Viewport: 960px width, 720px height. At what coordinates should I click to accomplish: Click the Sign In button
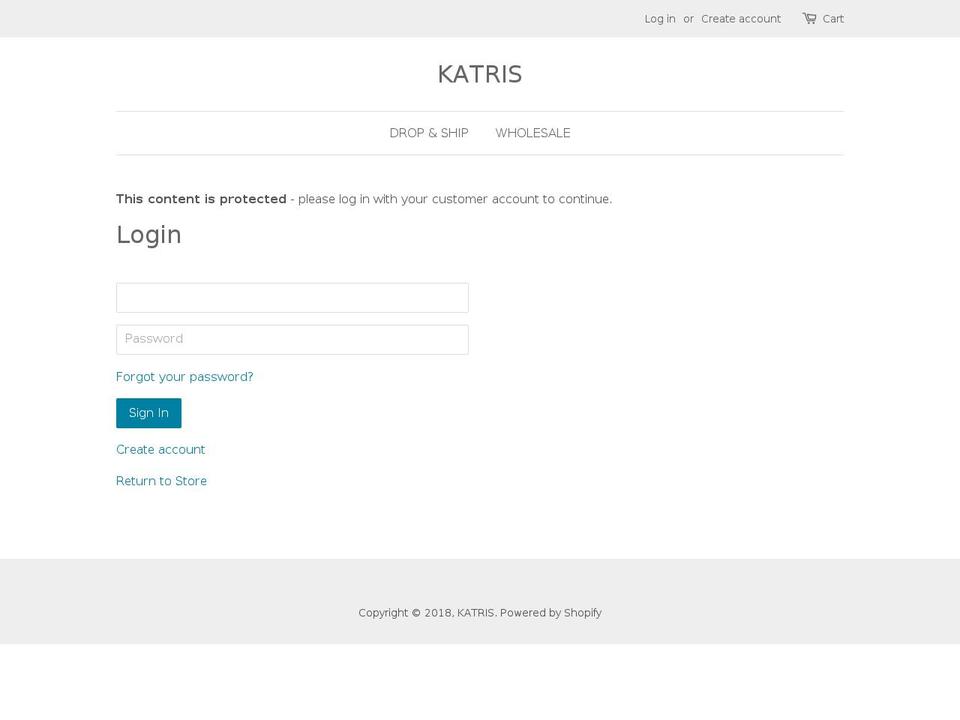(149, 413)
